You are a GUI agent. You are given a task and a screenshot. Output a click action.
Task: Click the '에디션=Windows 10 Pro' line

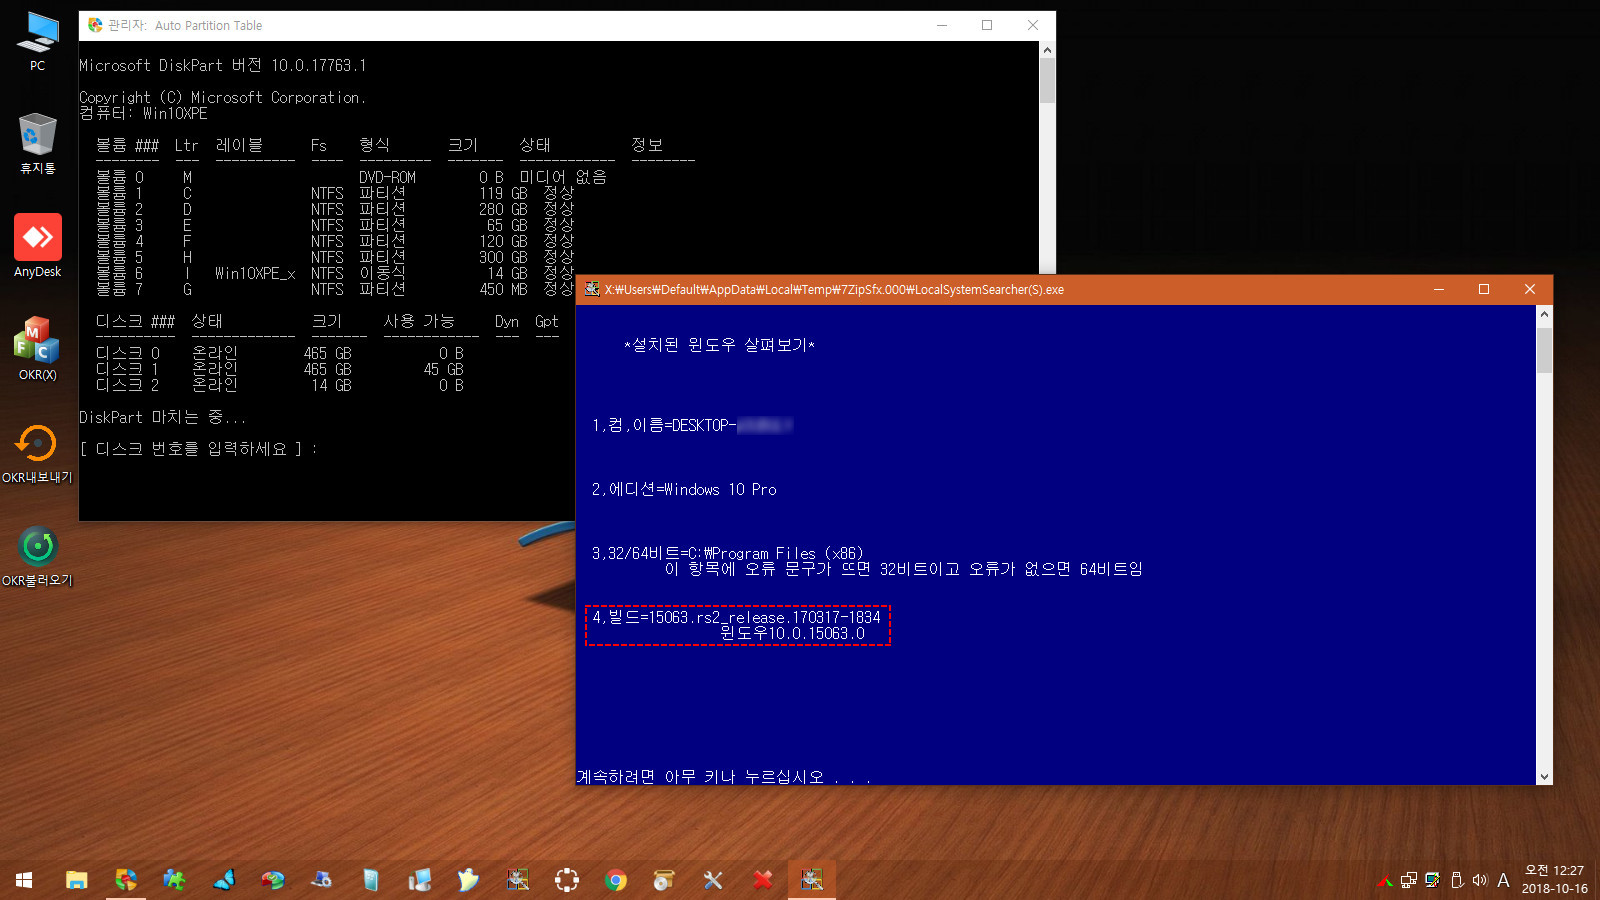pos(684,489)
